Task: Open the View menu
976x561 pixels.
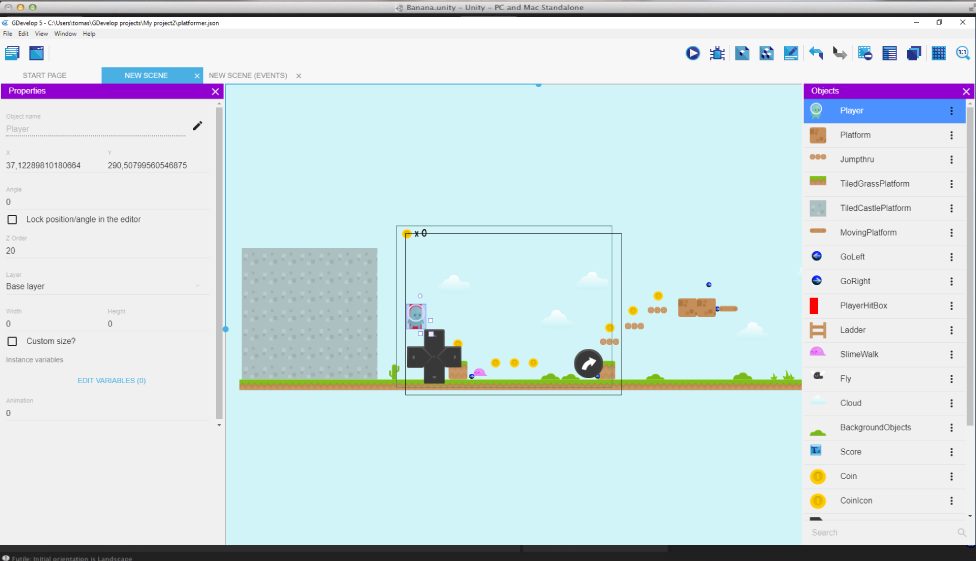Action: (x=41, y=34)
